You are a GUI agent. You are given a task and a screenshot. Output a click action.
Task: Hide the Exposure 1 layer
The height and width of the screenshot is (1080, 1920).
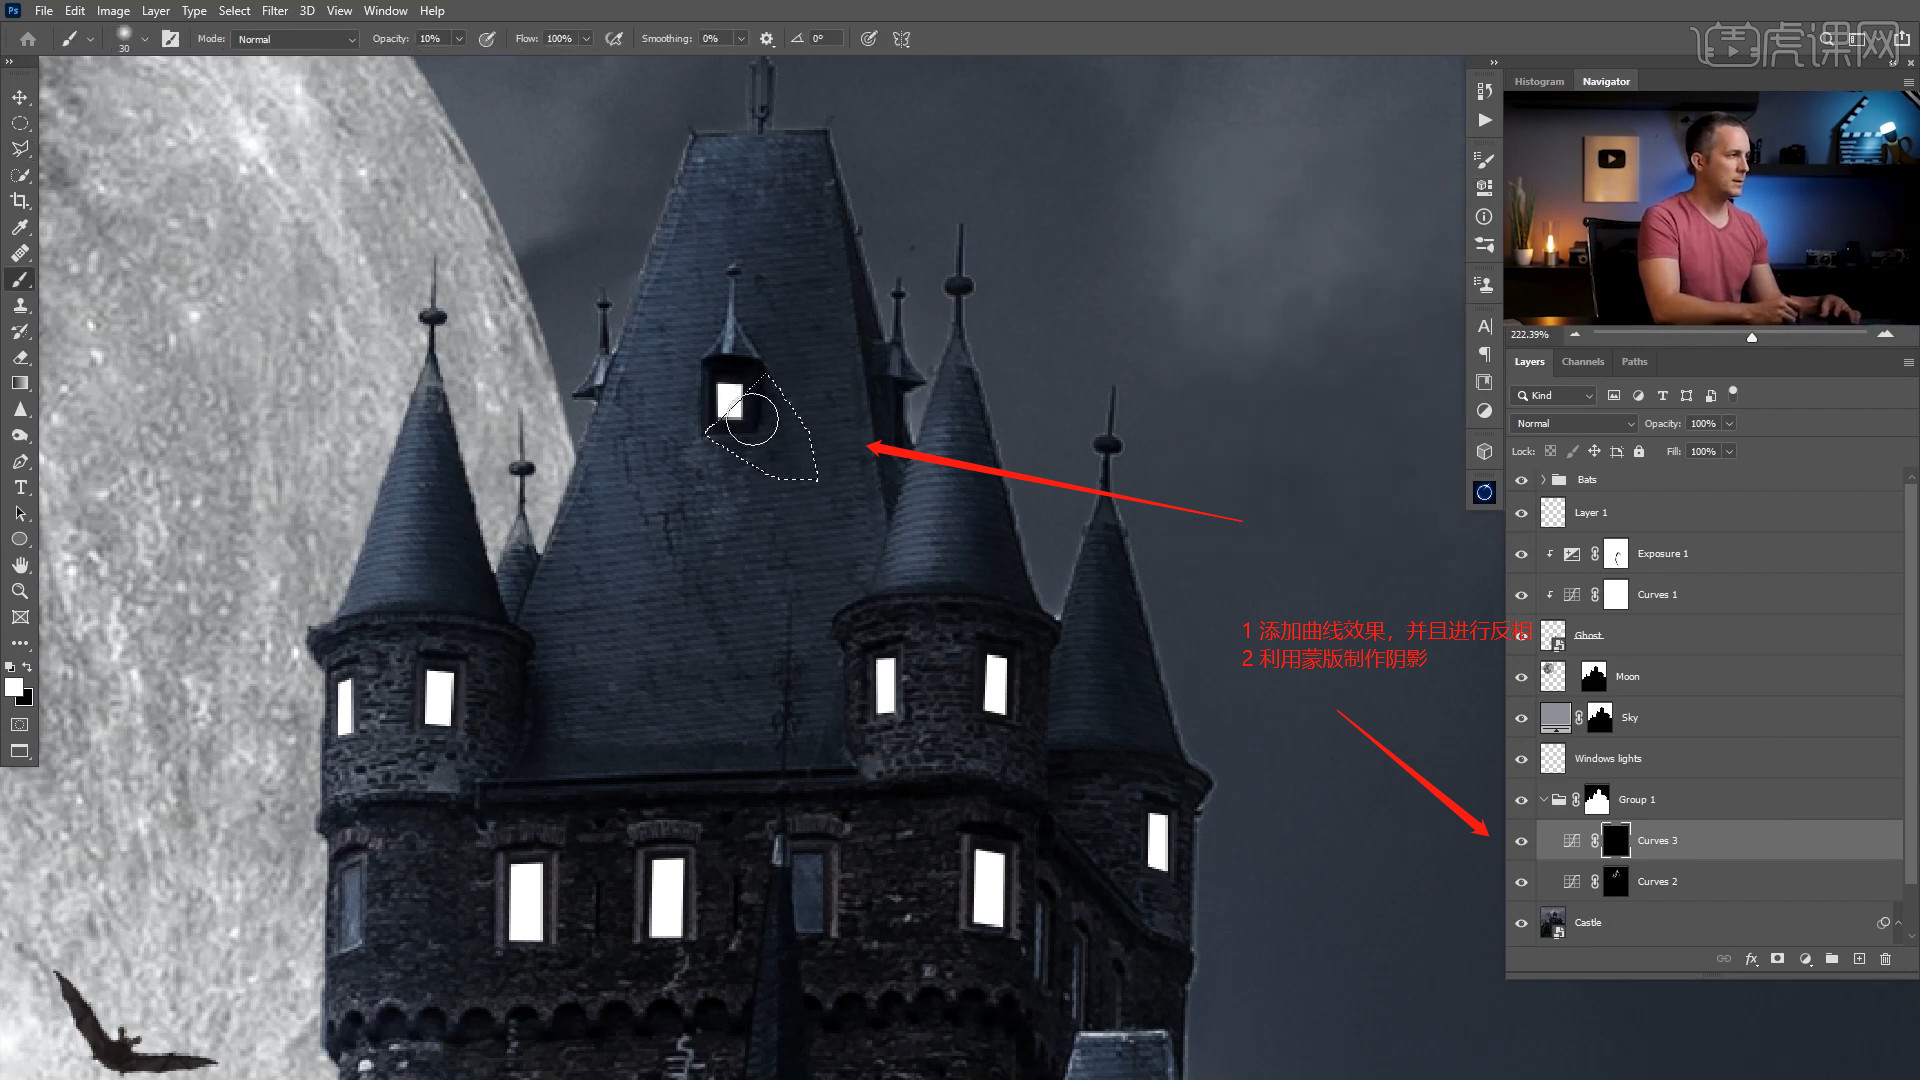(x=1522, y=554)
